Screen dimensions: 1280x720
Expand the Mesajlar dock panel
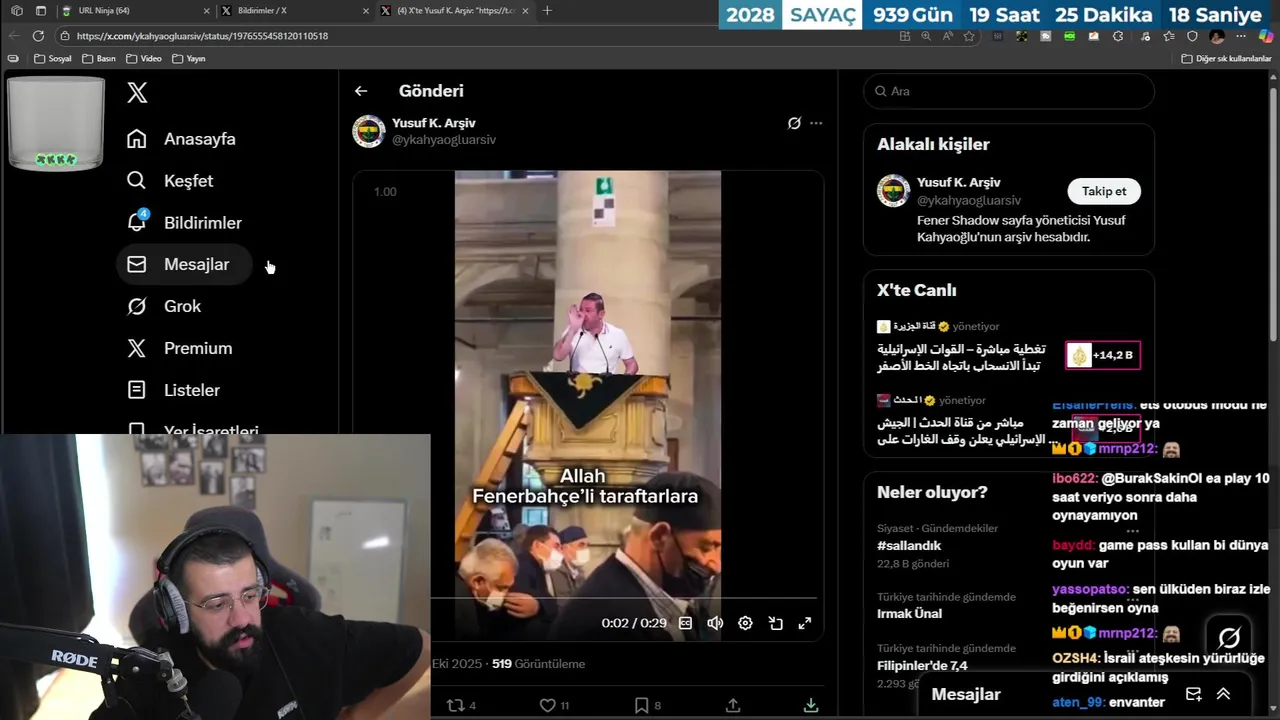[x=1223, y=694]
